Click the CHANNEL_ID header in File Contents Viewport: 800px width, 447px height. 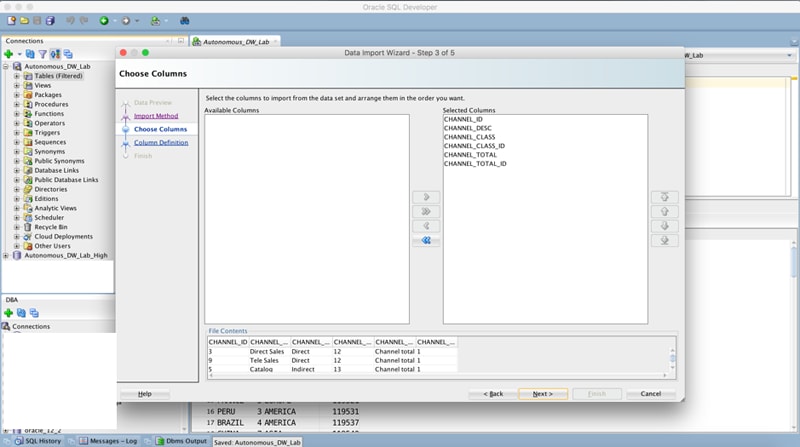[228, 342]
